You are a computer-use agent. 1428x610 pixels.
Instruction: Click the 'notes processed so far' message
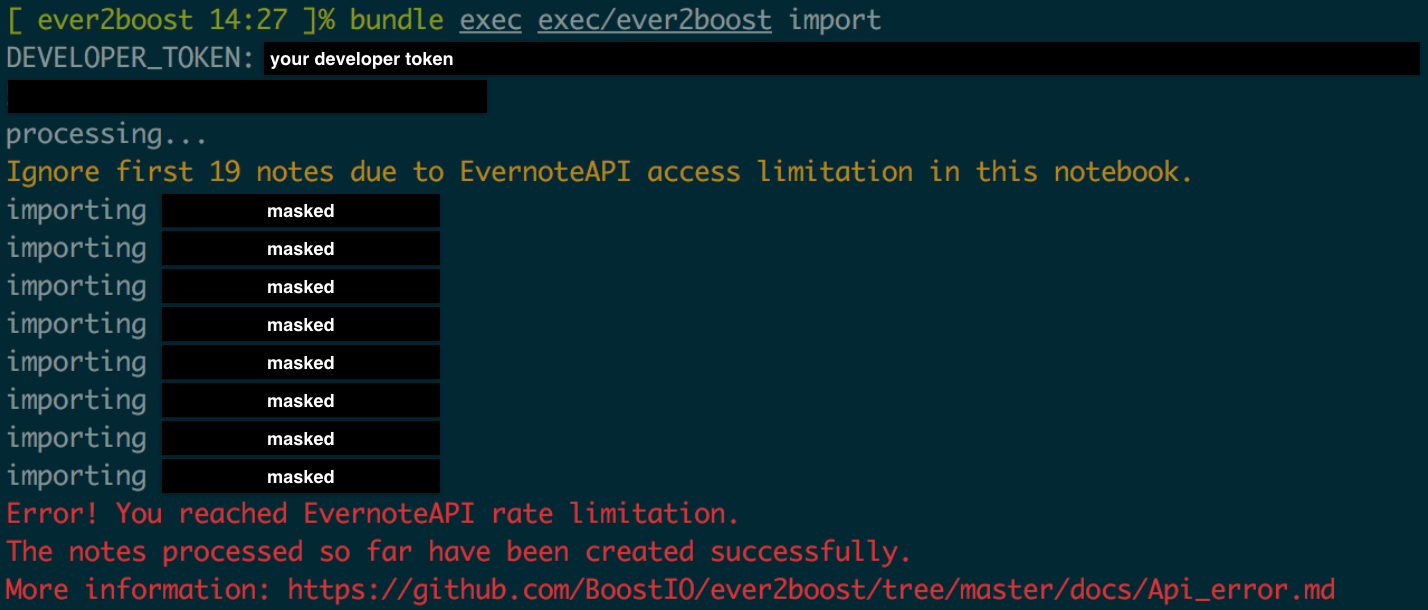459,552
